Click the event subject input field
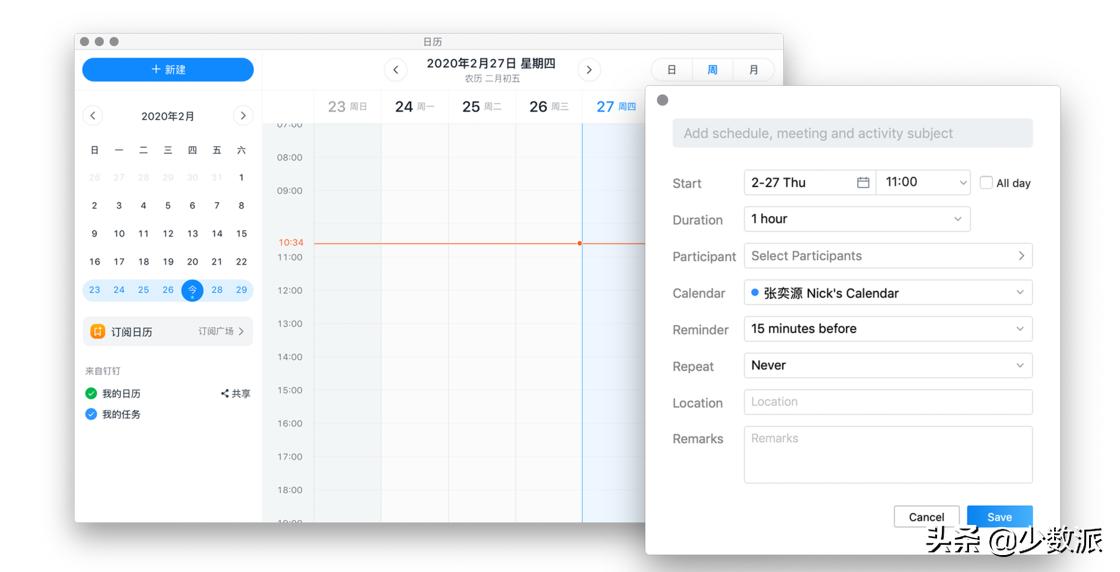 point(852,134)
